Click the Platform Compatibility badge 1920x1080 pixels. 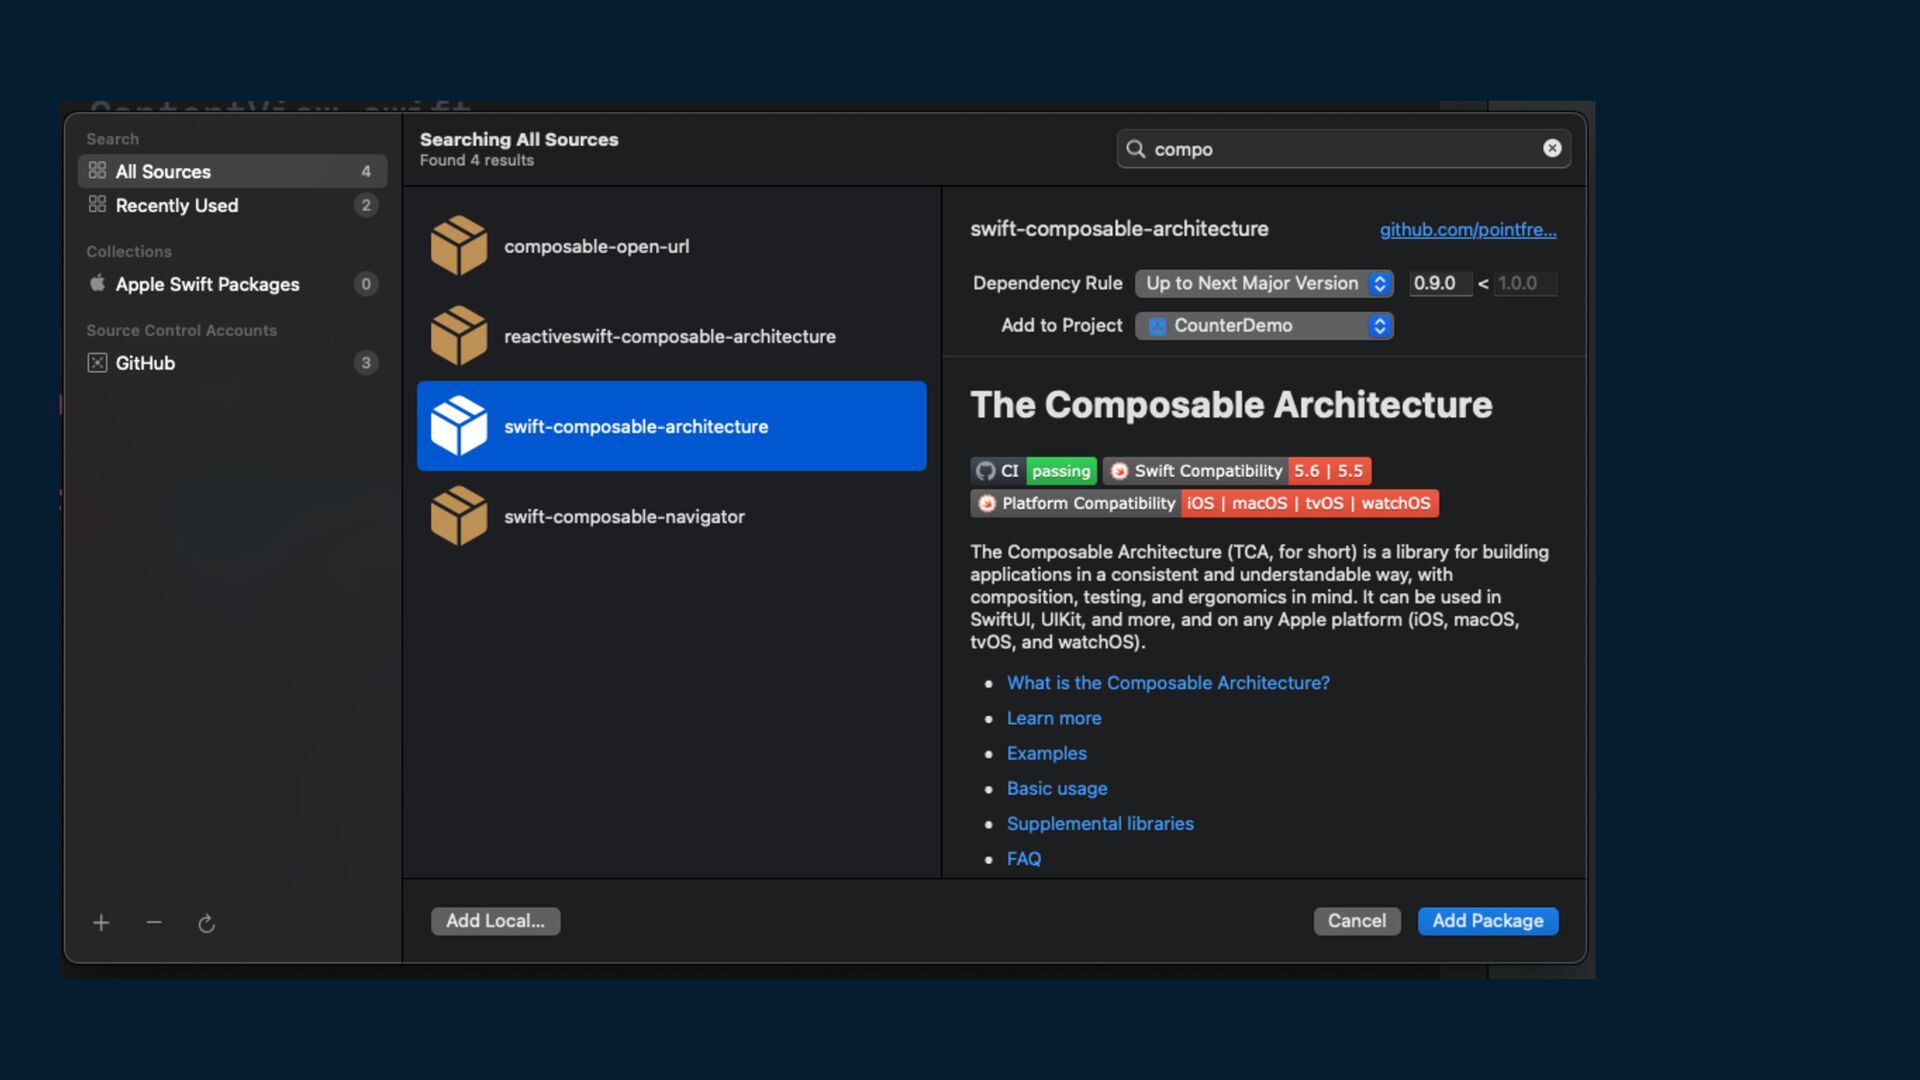click(1204, 503)
